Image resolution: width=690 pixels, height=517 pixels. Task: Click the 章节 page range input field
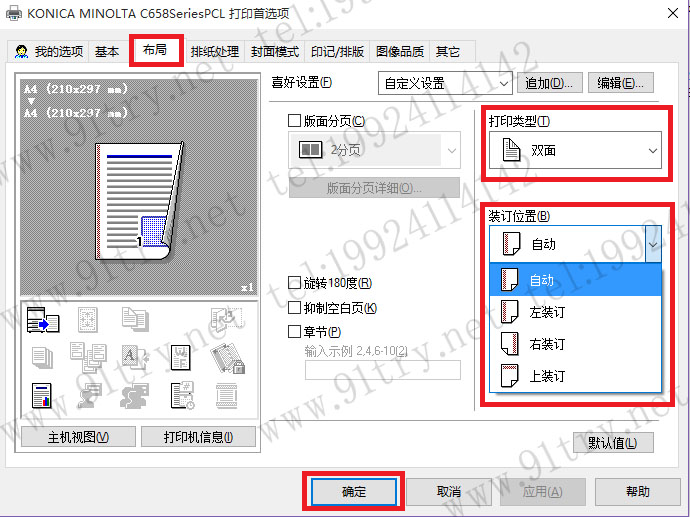[x=383, y=370]
